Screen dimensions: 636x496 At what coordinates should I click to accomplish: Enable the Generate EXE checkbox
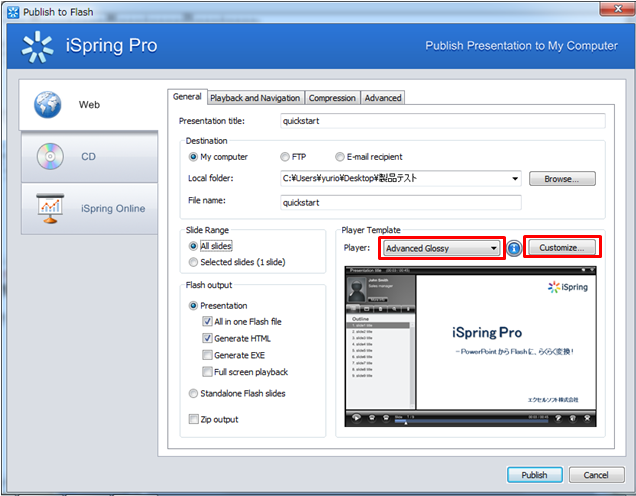click(207, 355)
